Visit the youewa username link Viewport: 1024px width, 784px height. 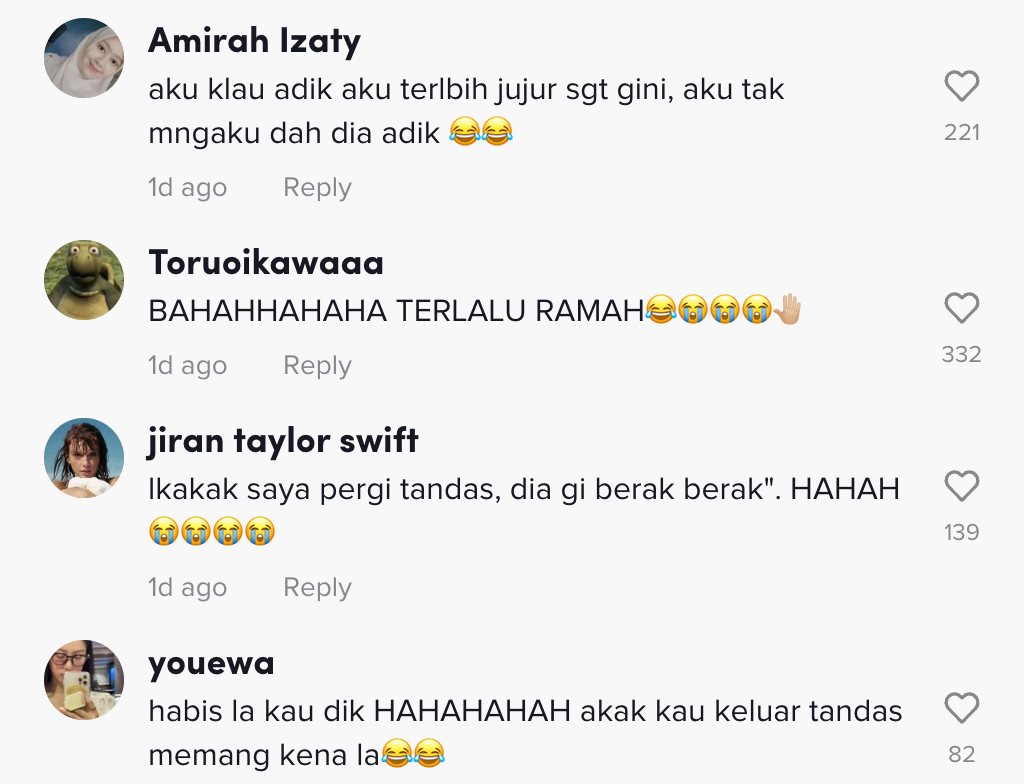(x=211, y=664)
